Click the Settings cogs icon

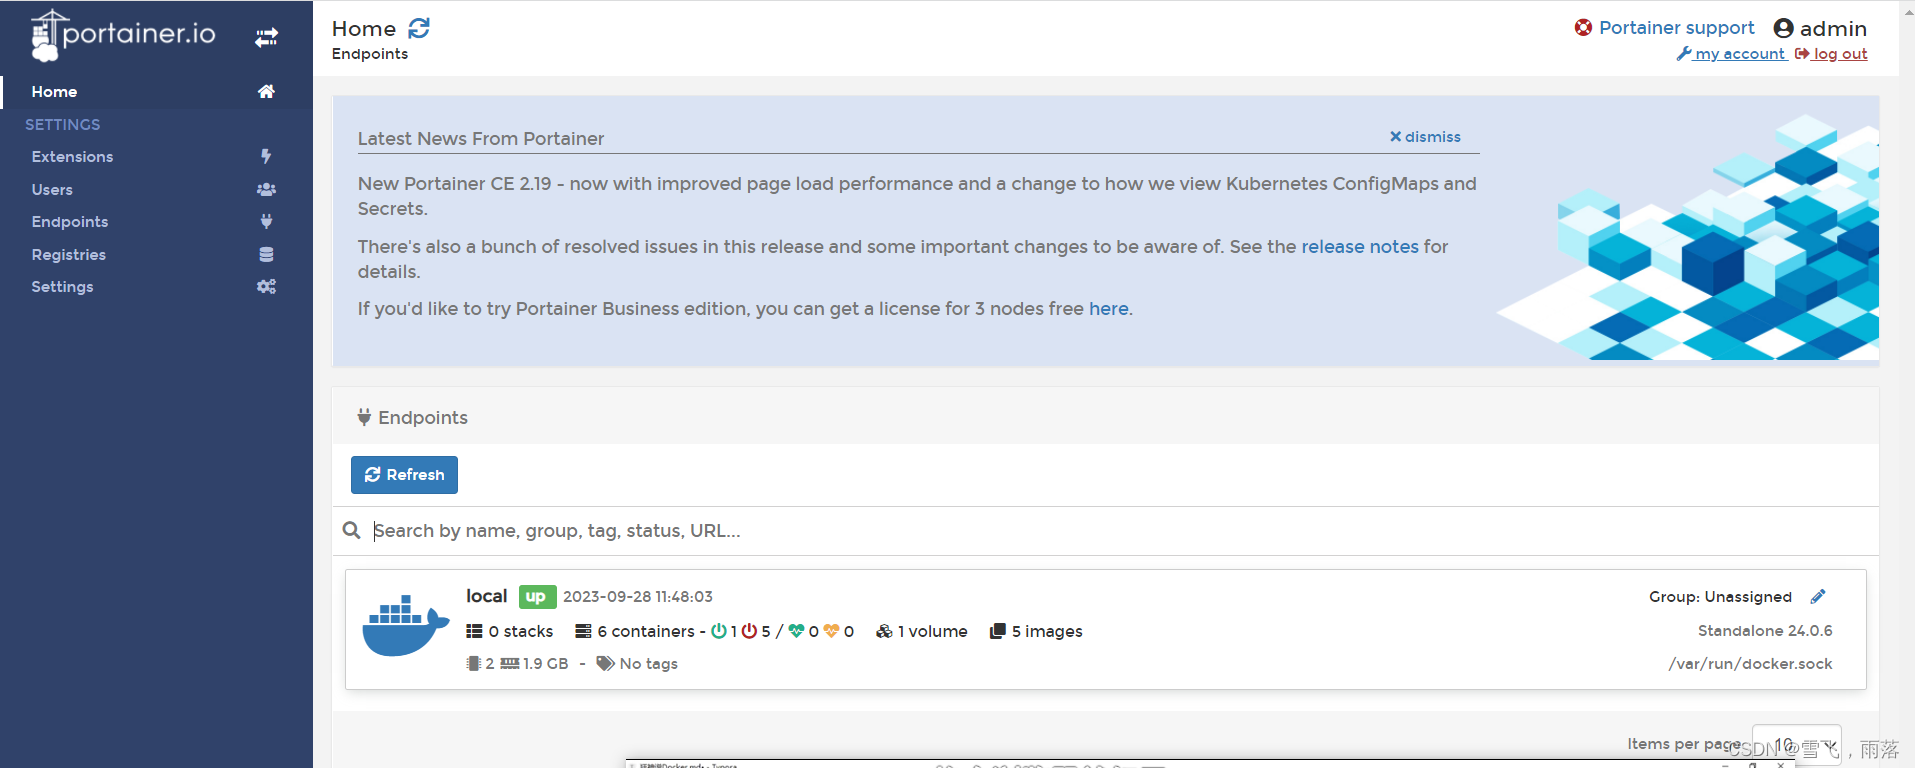[x=266, y=287]
